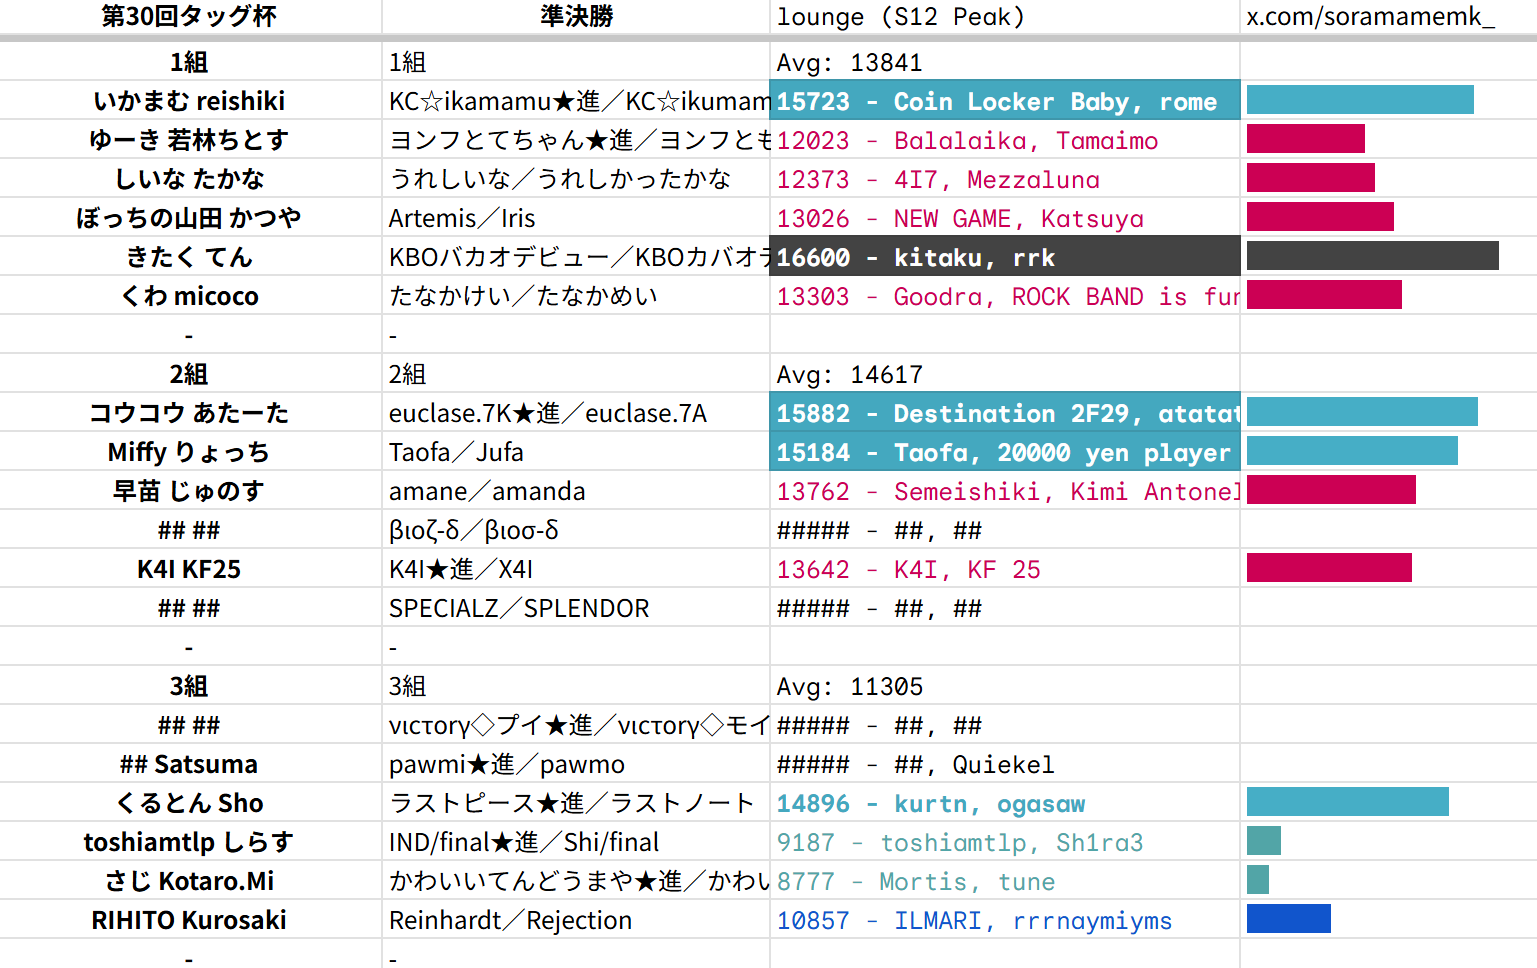Select the 8777 - Mortis, tune cell
The width and height of the screenshot is (1537, 968).
click(x=1005, y=881)
